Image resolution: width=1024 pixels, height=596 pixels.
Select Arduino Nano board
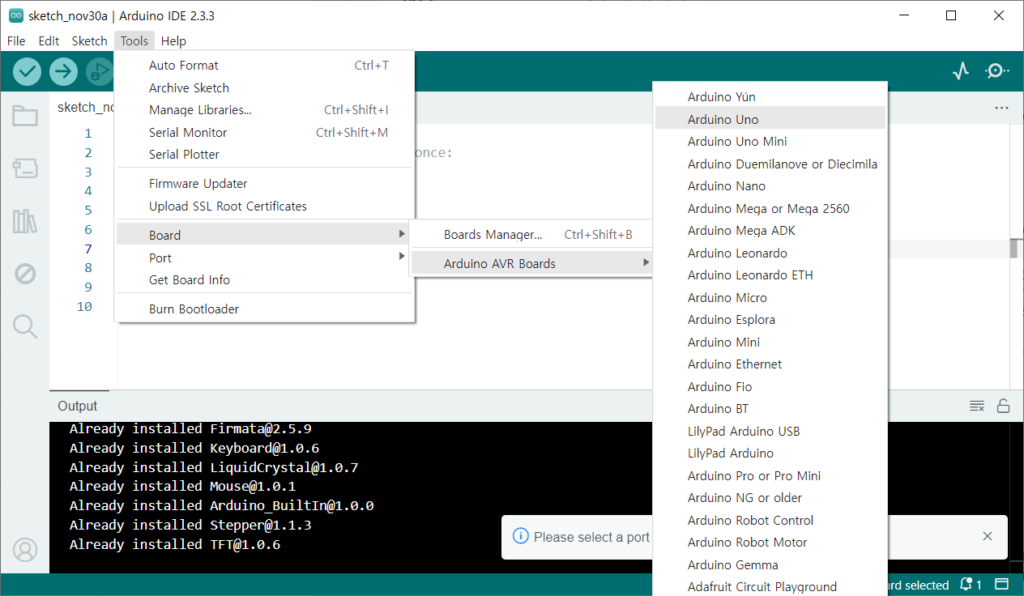tap(770, 186)
